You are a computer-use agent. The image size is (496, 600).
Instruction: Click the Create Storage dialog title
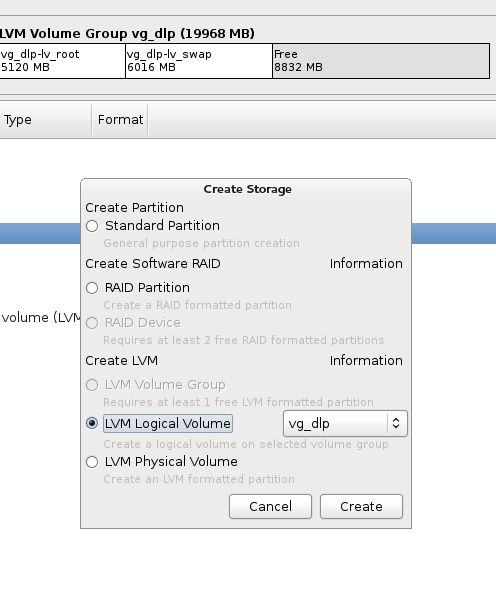click(x=247, y=189)
